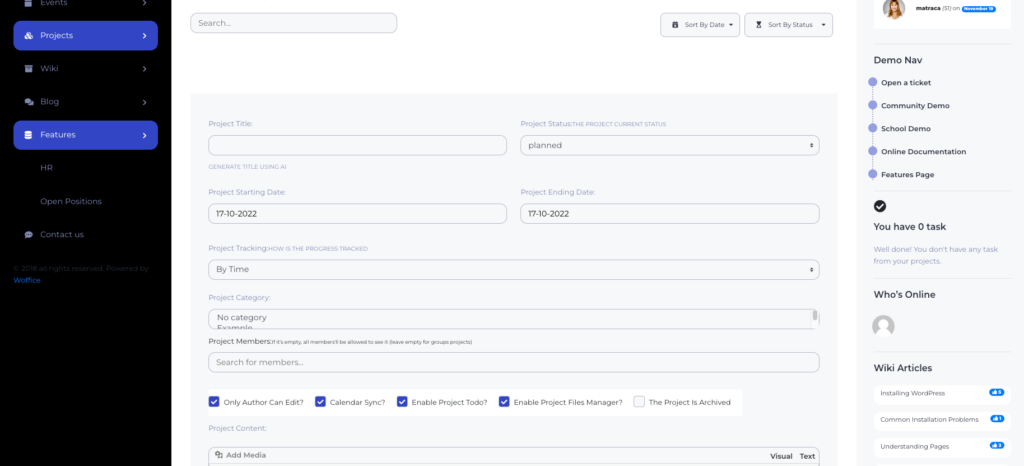Click the Project Starting Date field
This screenshot has width=1024, height=466.
point(357,213)
